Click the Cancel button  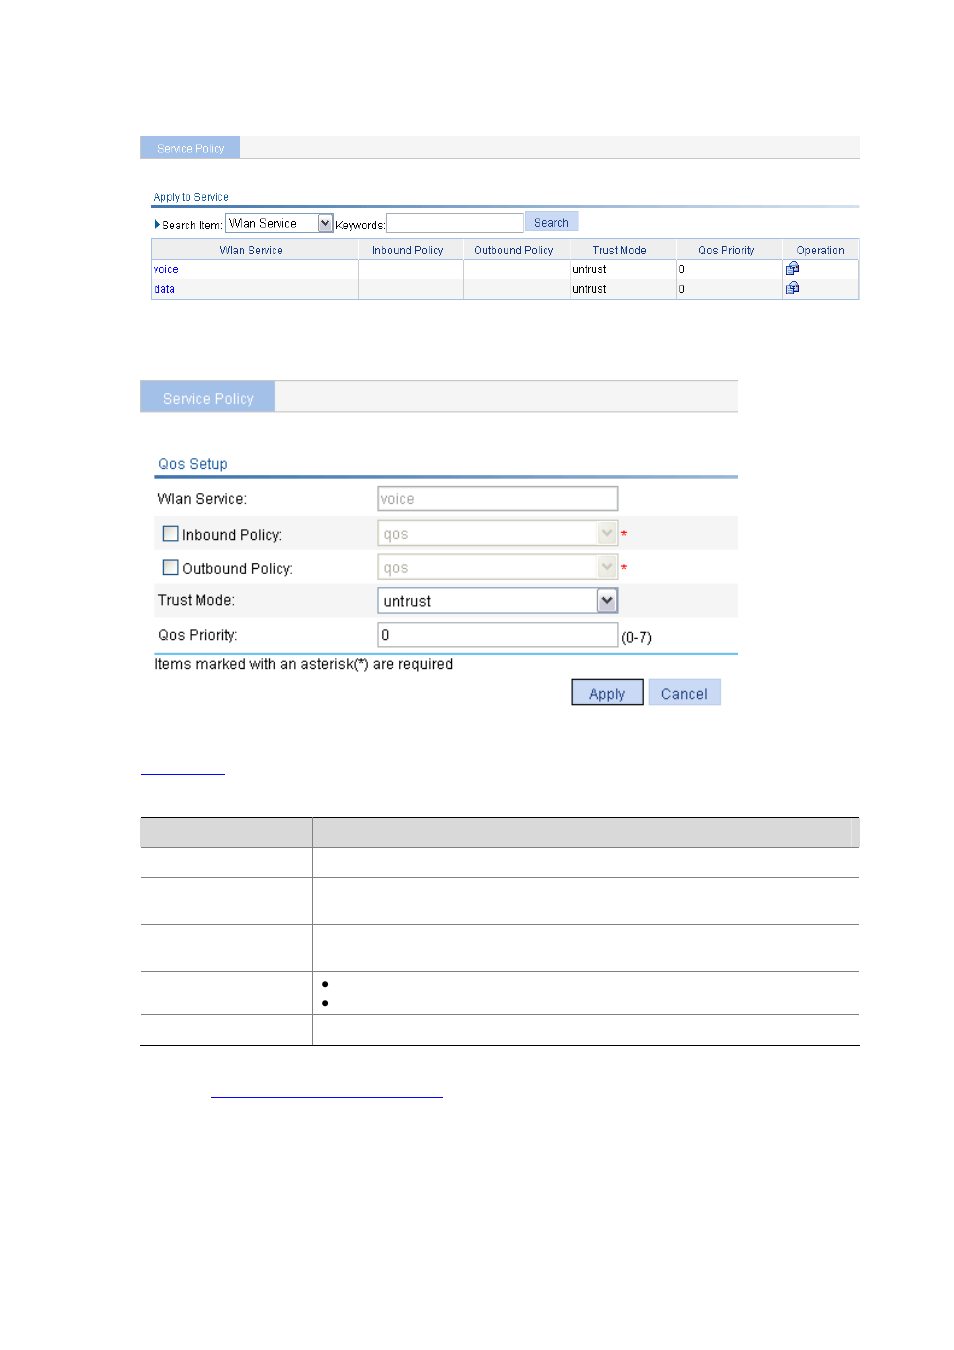684,693
